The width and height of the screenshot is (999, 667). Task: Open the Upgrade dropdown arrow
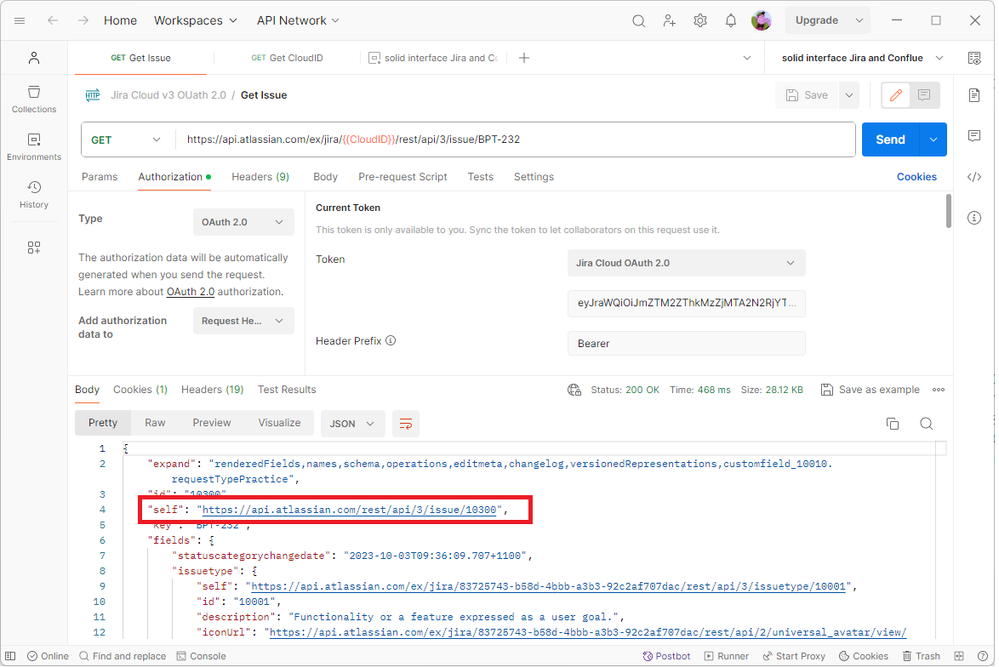point(859,20)
